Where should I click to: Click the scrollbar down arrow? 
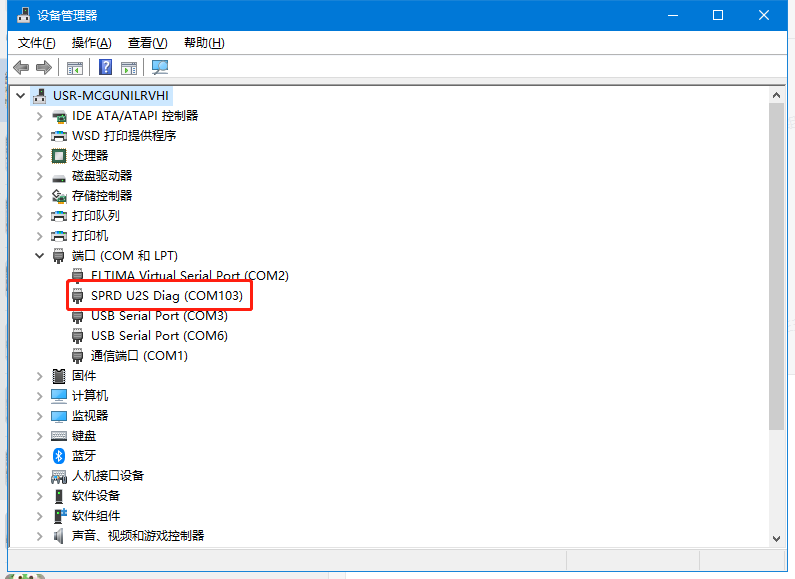coord(776,538)
